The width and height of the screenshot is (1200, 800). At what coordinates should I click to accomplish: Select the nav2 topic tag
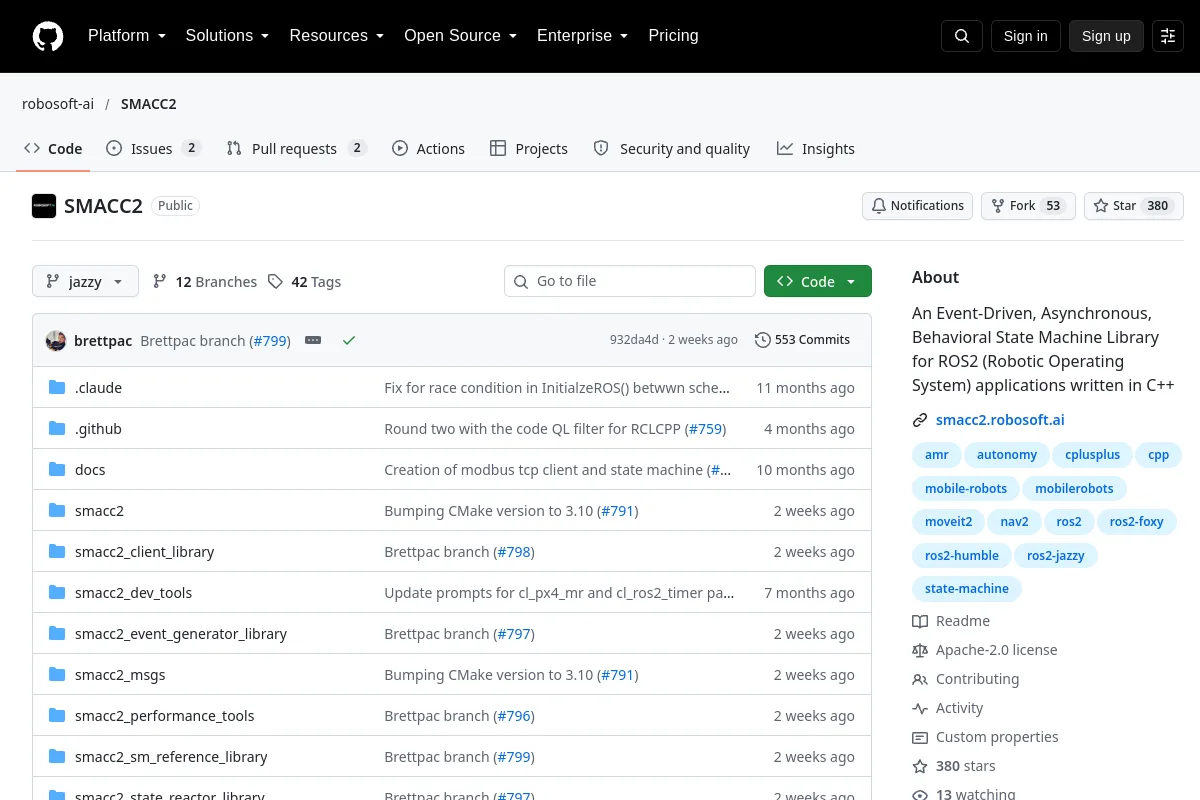tap(1015, 522)
